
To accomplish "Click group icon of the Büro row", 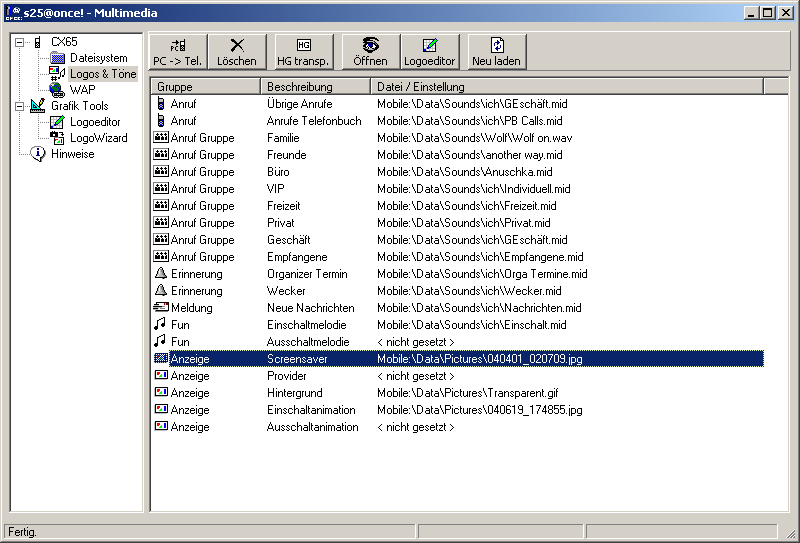I will tap(161, 171).
